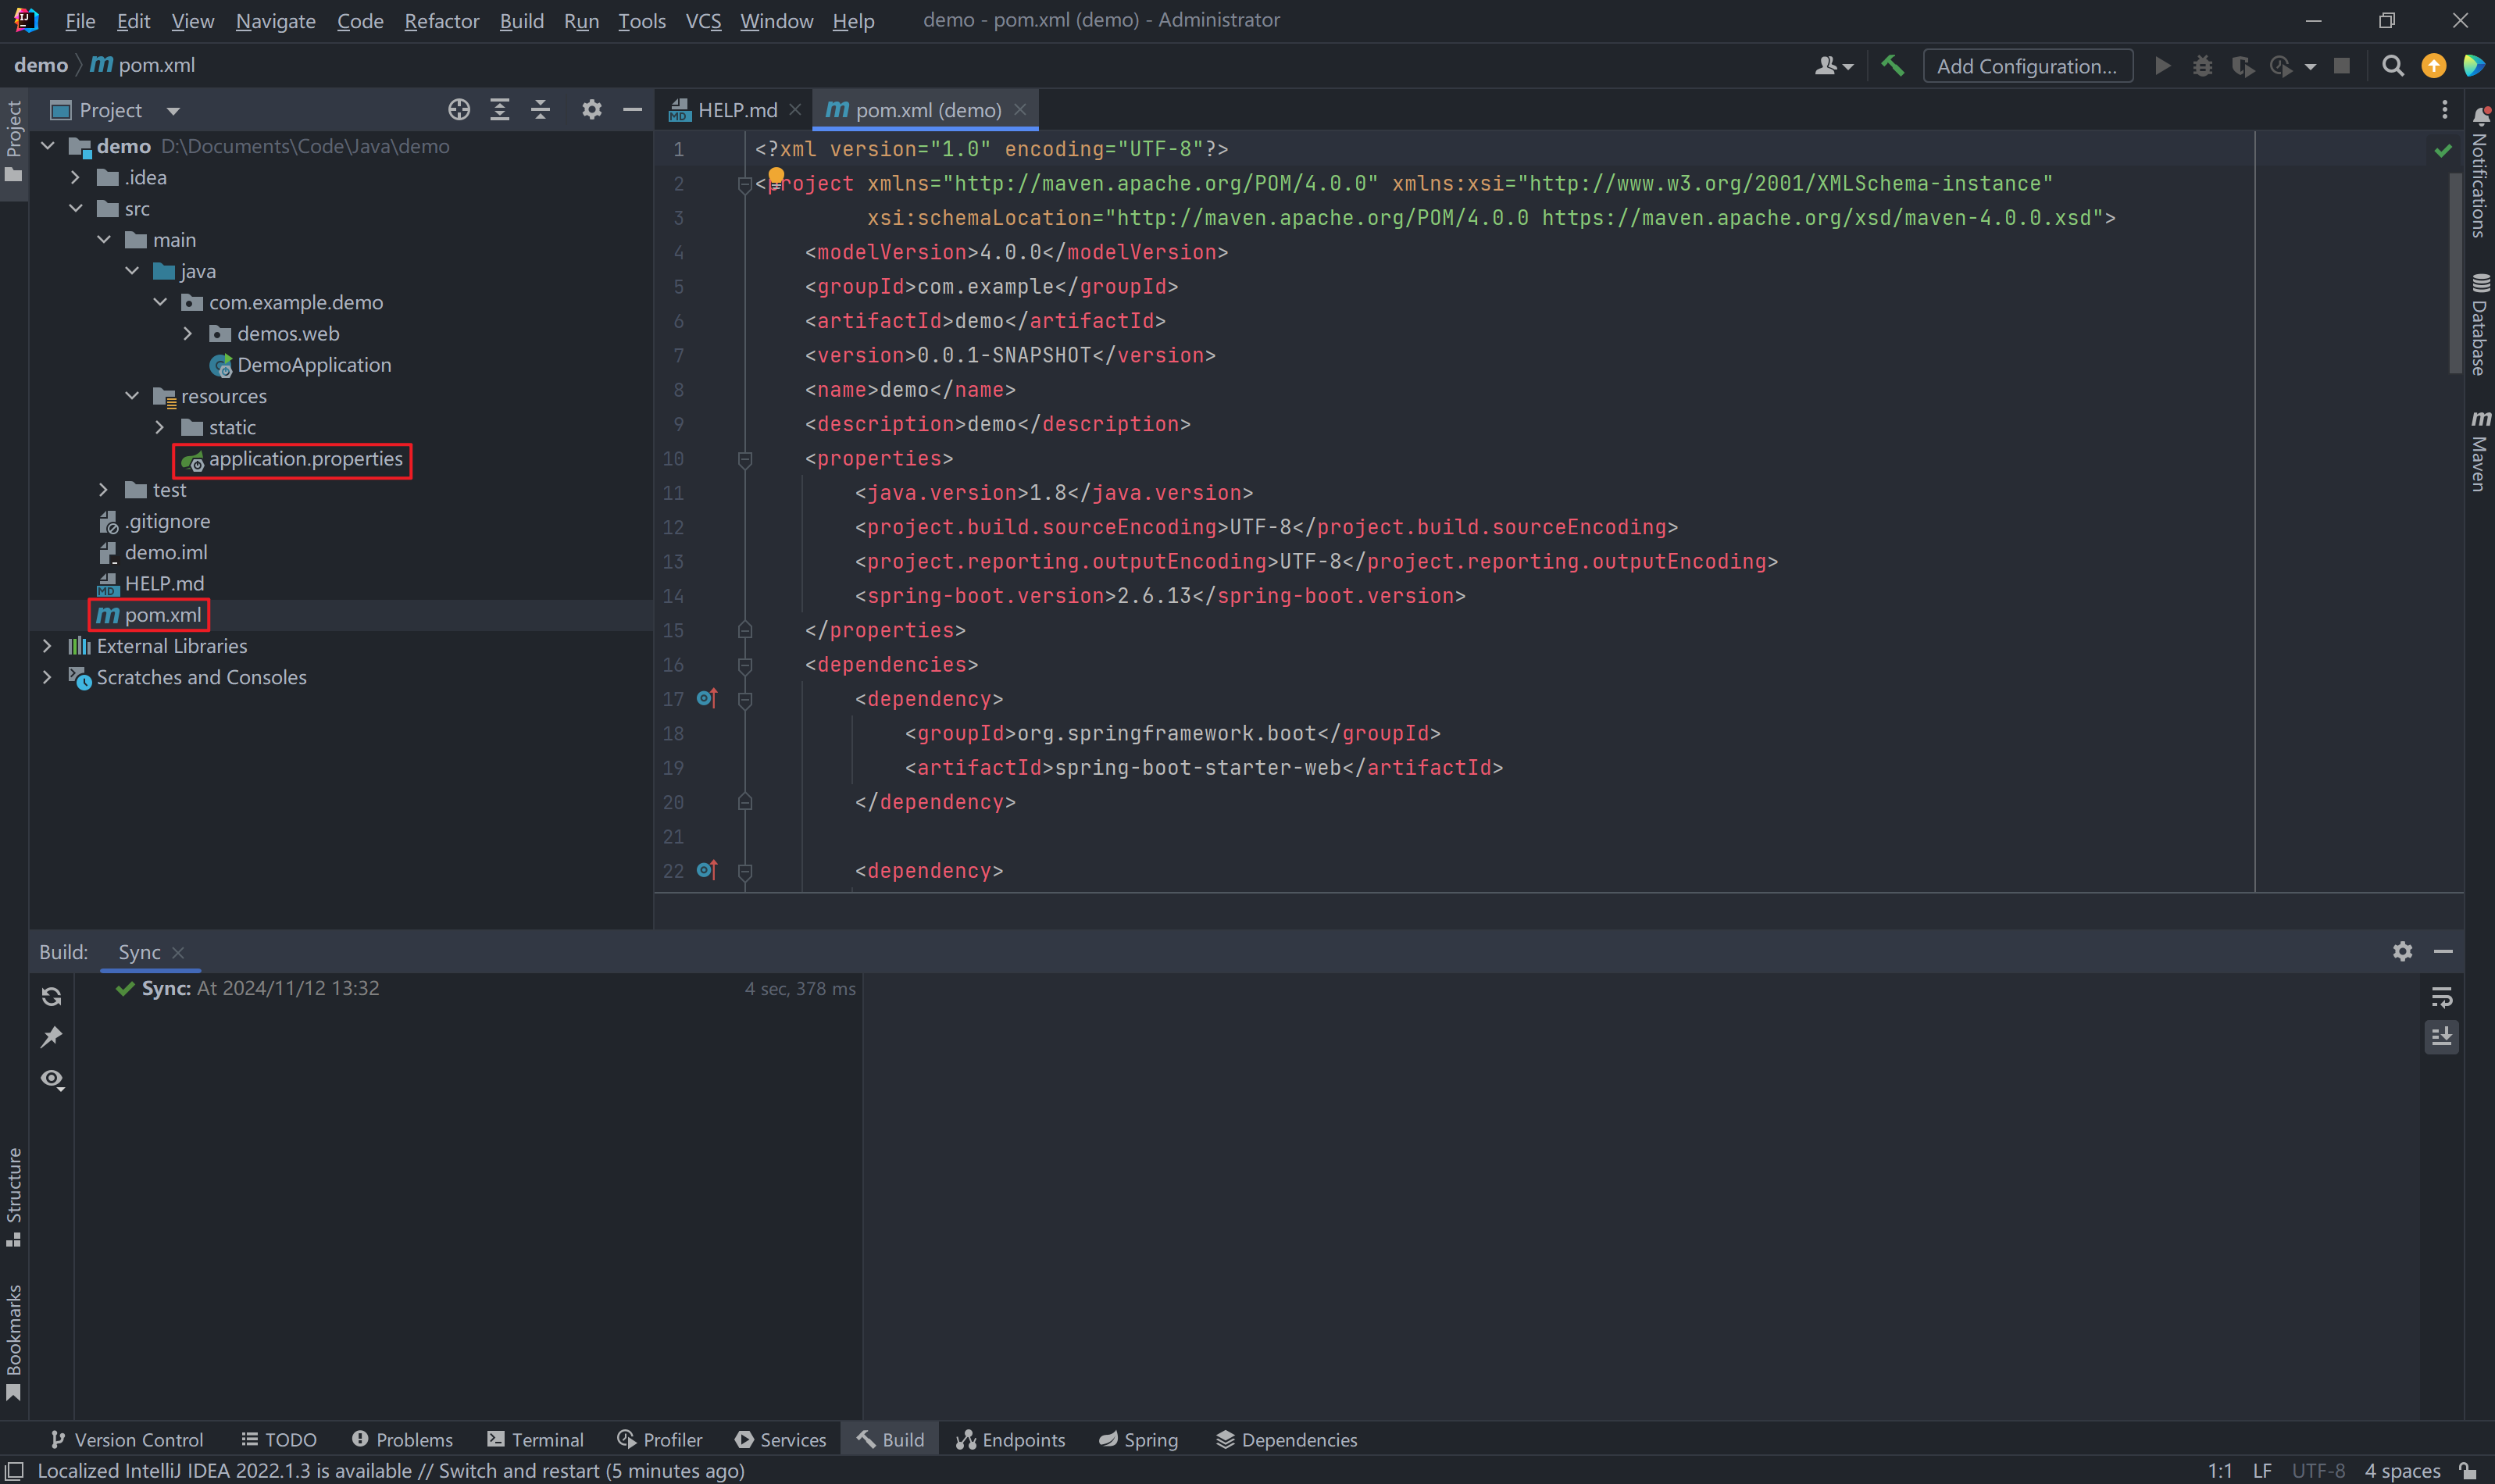The image size is (2495, 1484).
Task: Click the Reload sync icon in Build panel
Action: [52, 996]
